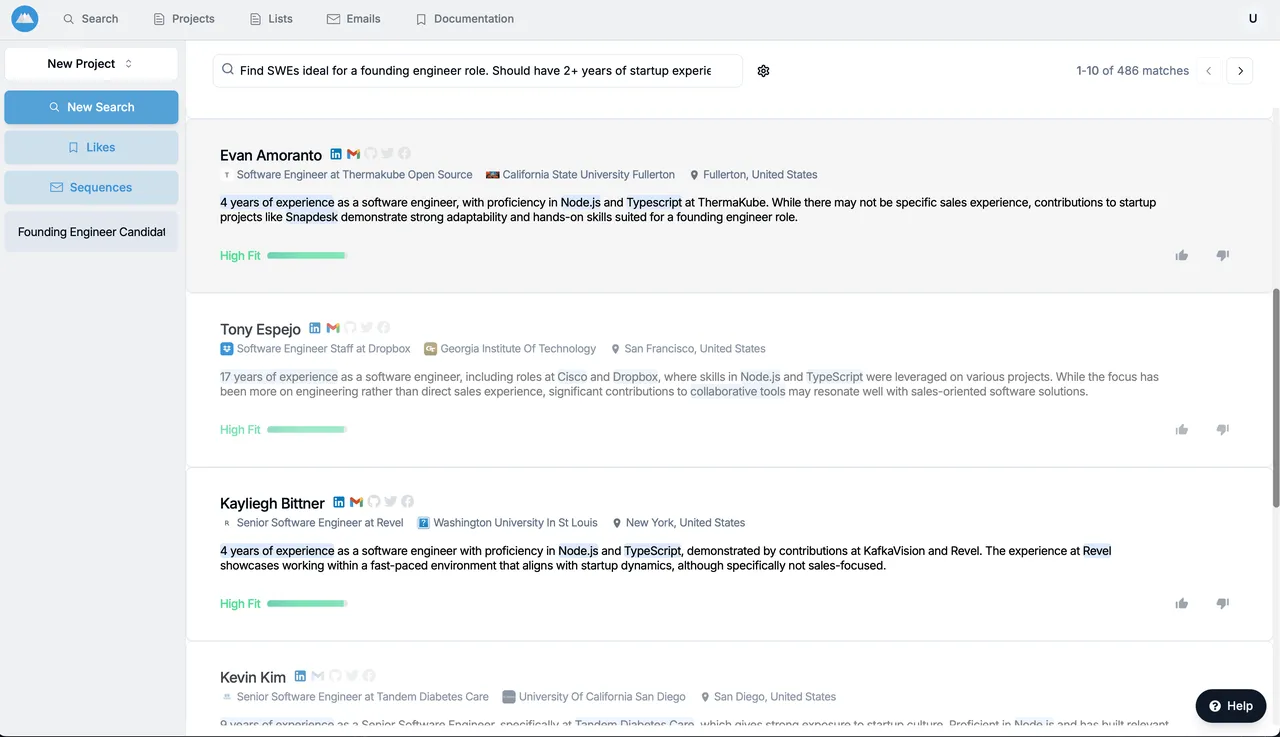Click Kevin Kim's faded Gmail icon
The width and height of the screenshot is (1280, 737).
318,676
